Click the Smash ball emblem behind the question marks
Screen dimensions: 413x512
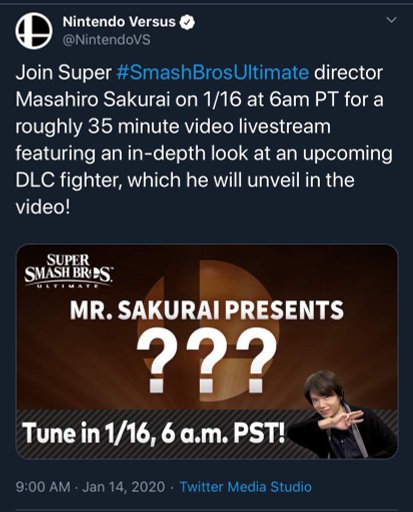(207, 330)
